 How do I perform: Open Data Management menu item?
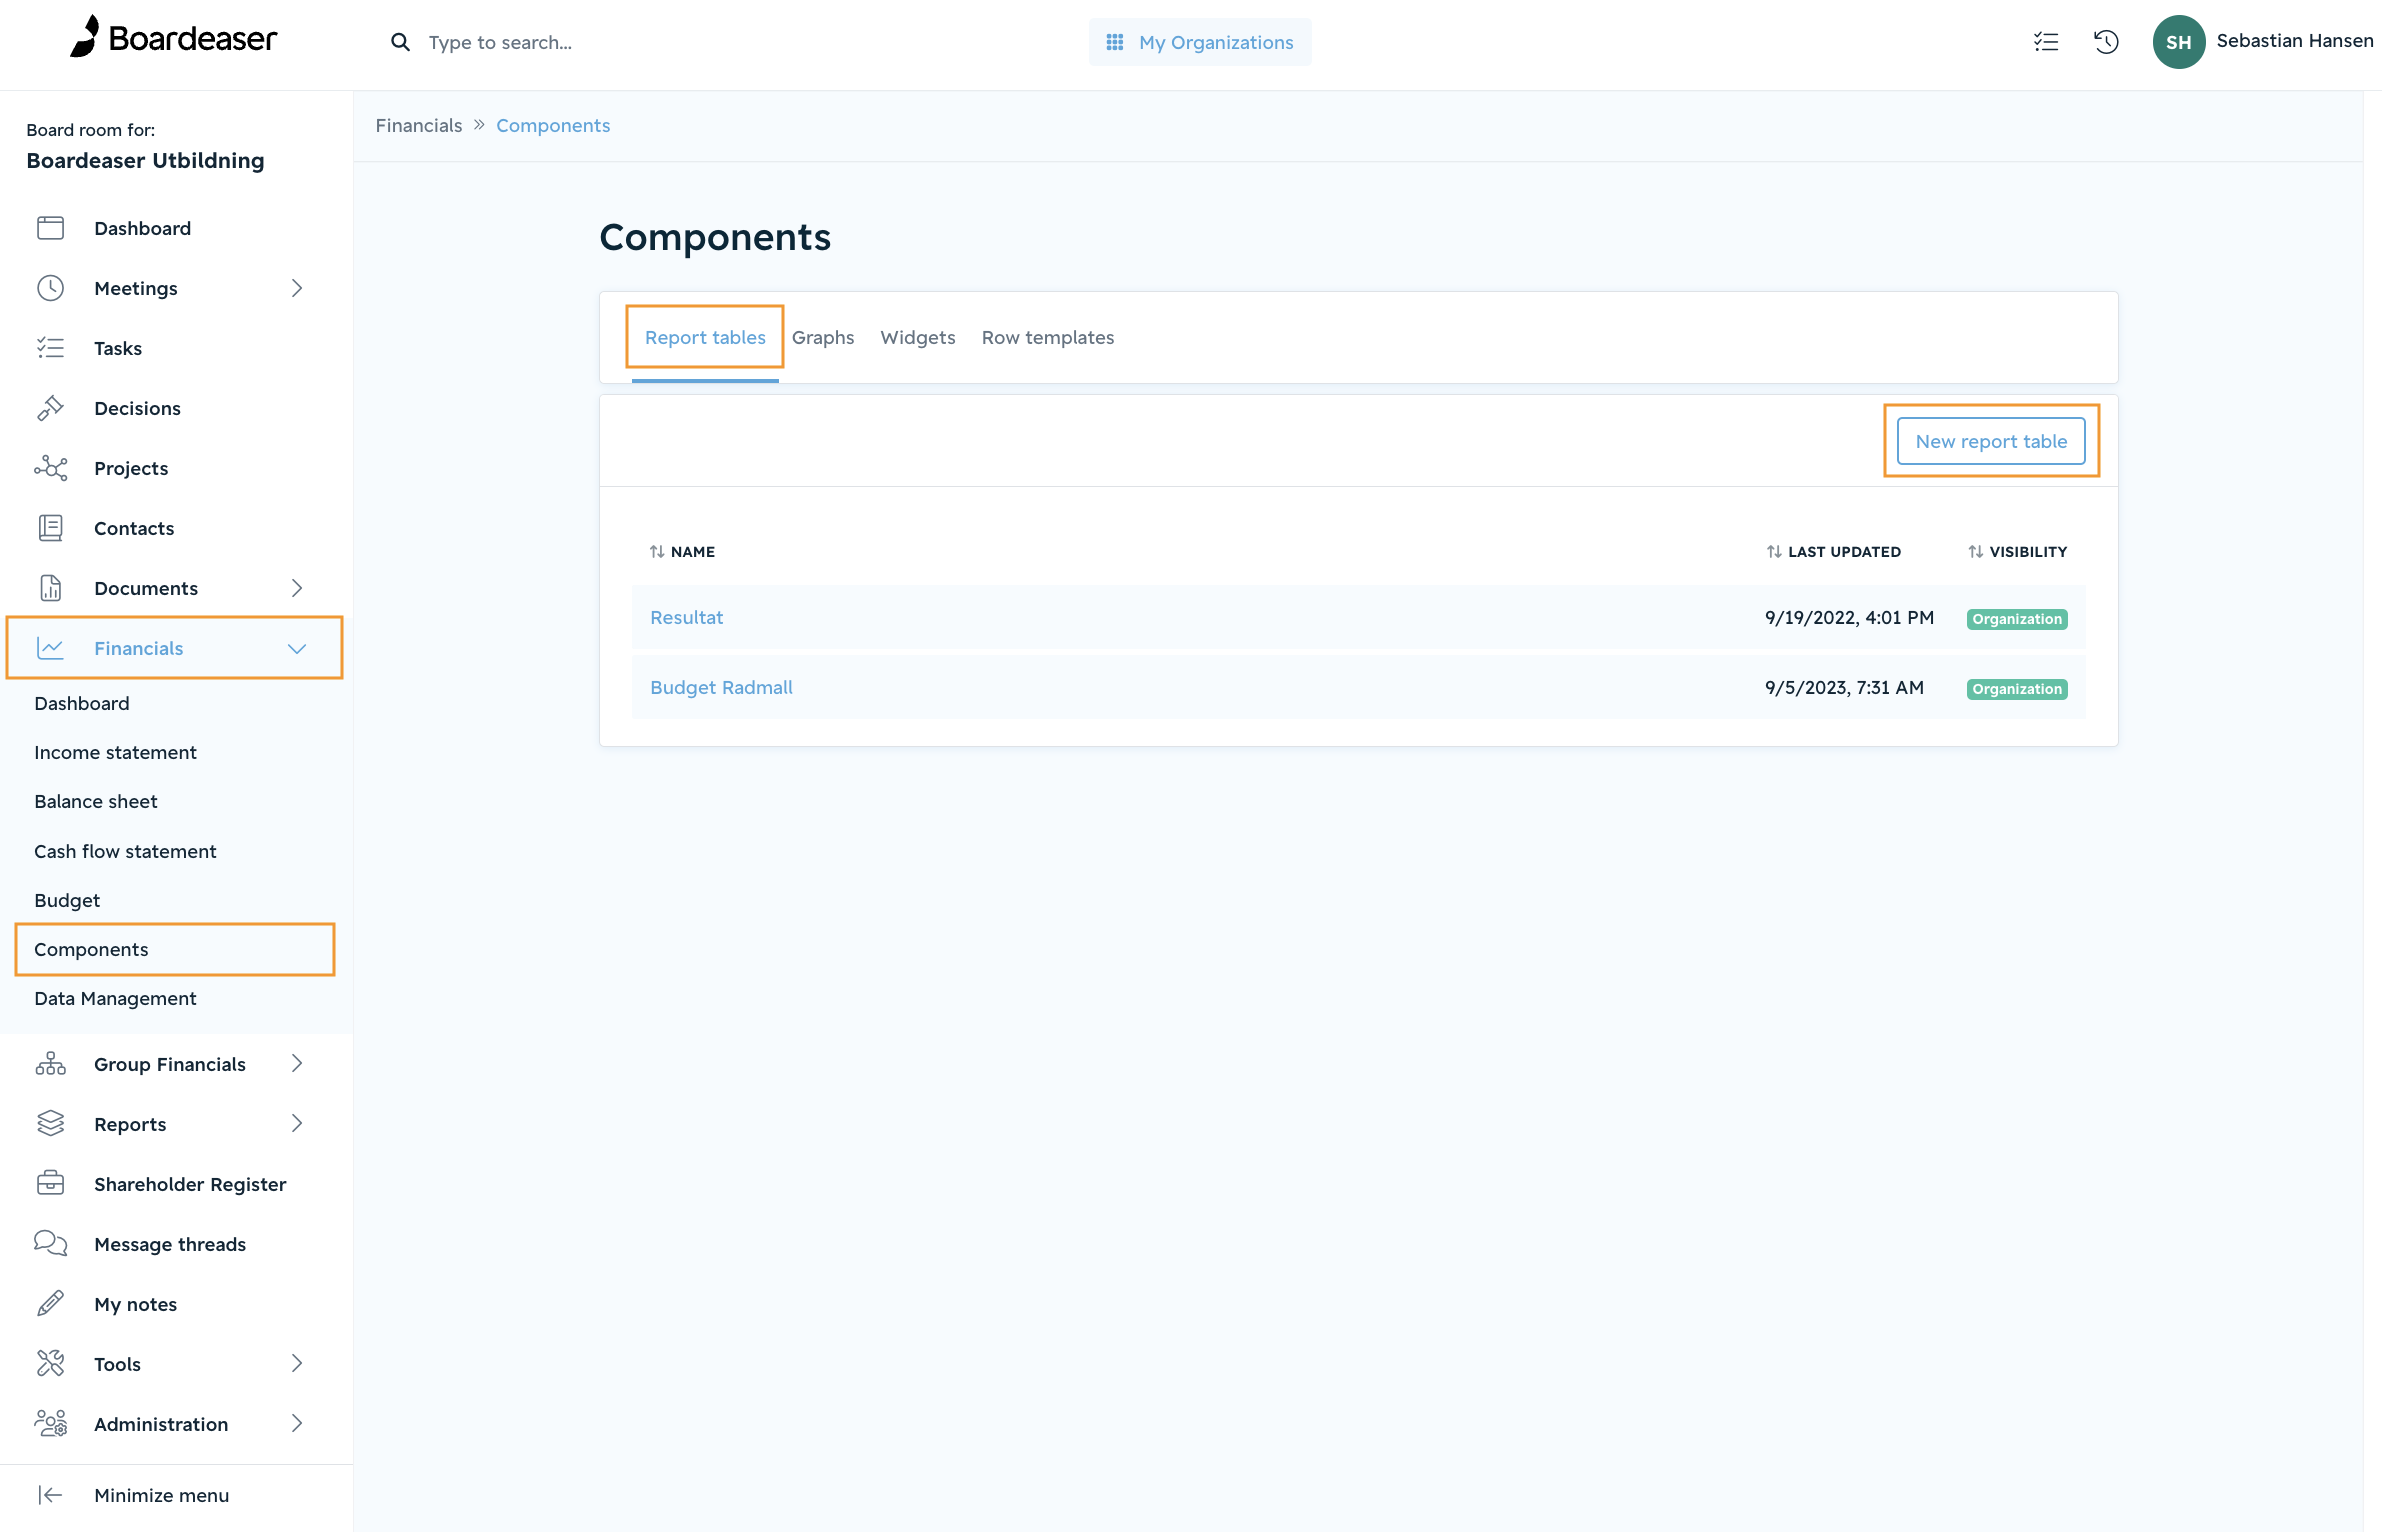coord(115,998)
